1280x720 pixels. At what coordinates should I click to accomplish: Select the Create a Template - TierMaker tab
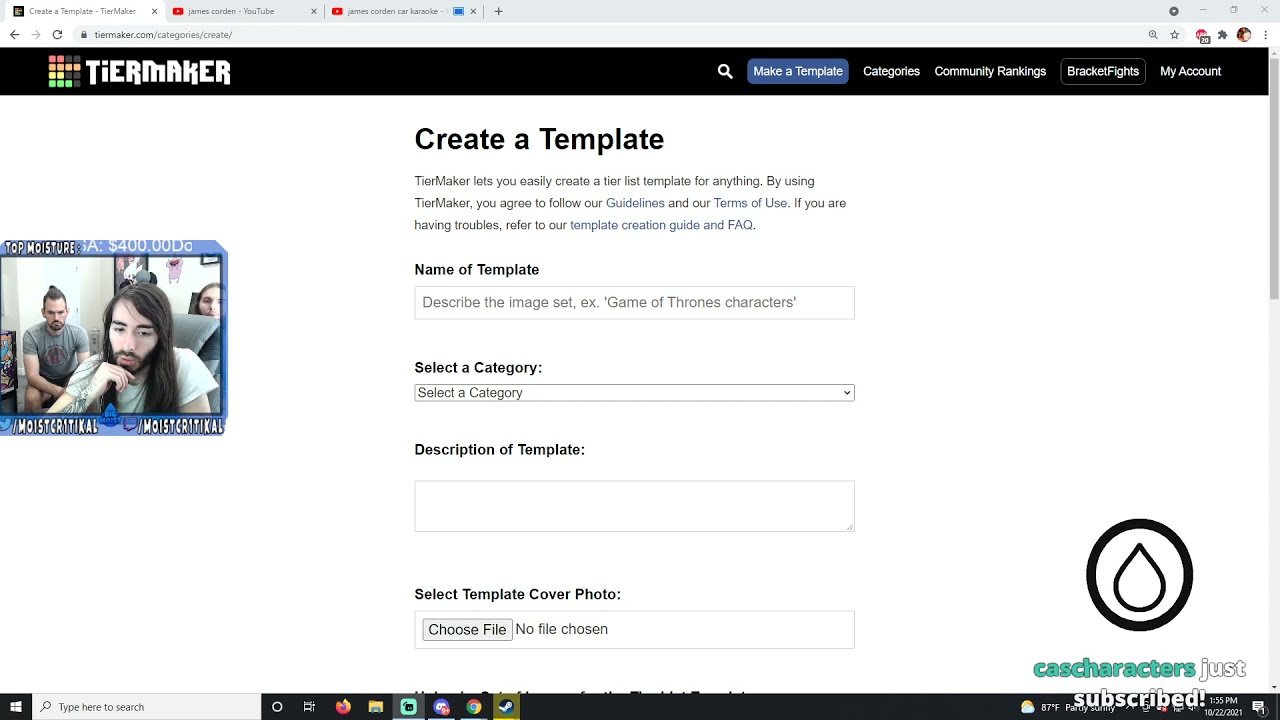pyautogui.click(x=83, y=11)
